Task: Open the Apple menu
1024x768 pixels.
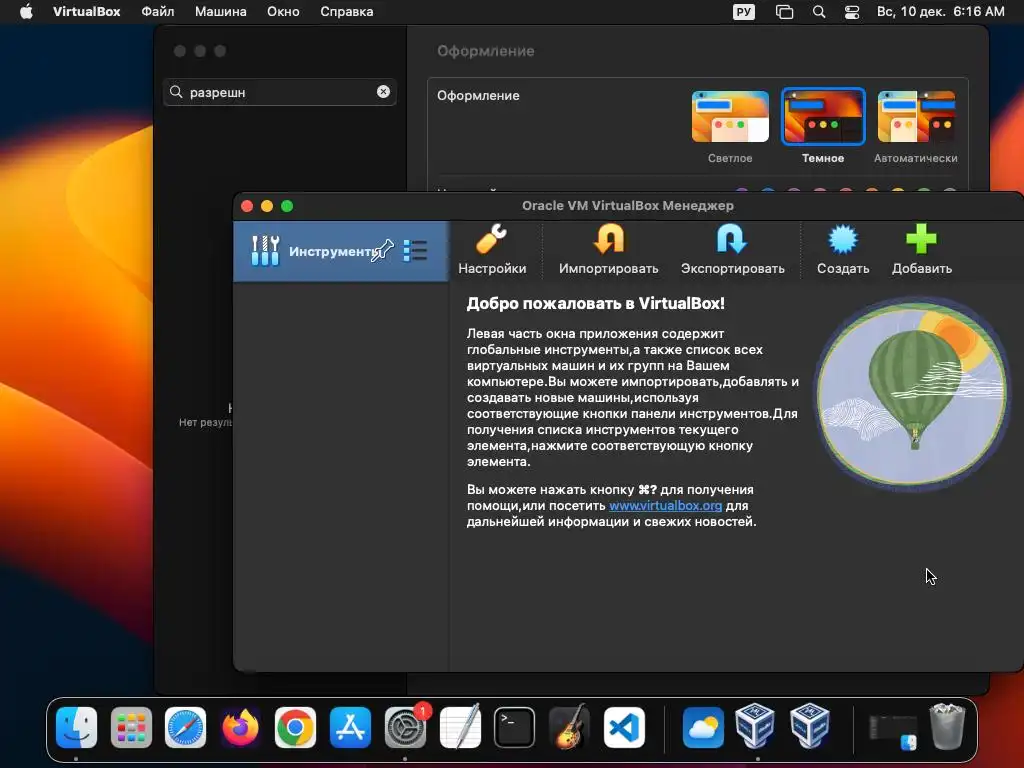Action: tap(26, 12)
